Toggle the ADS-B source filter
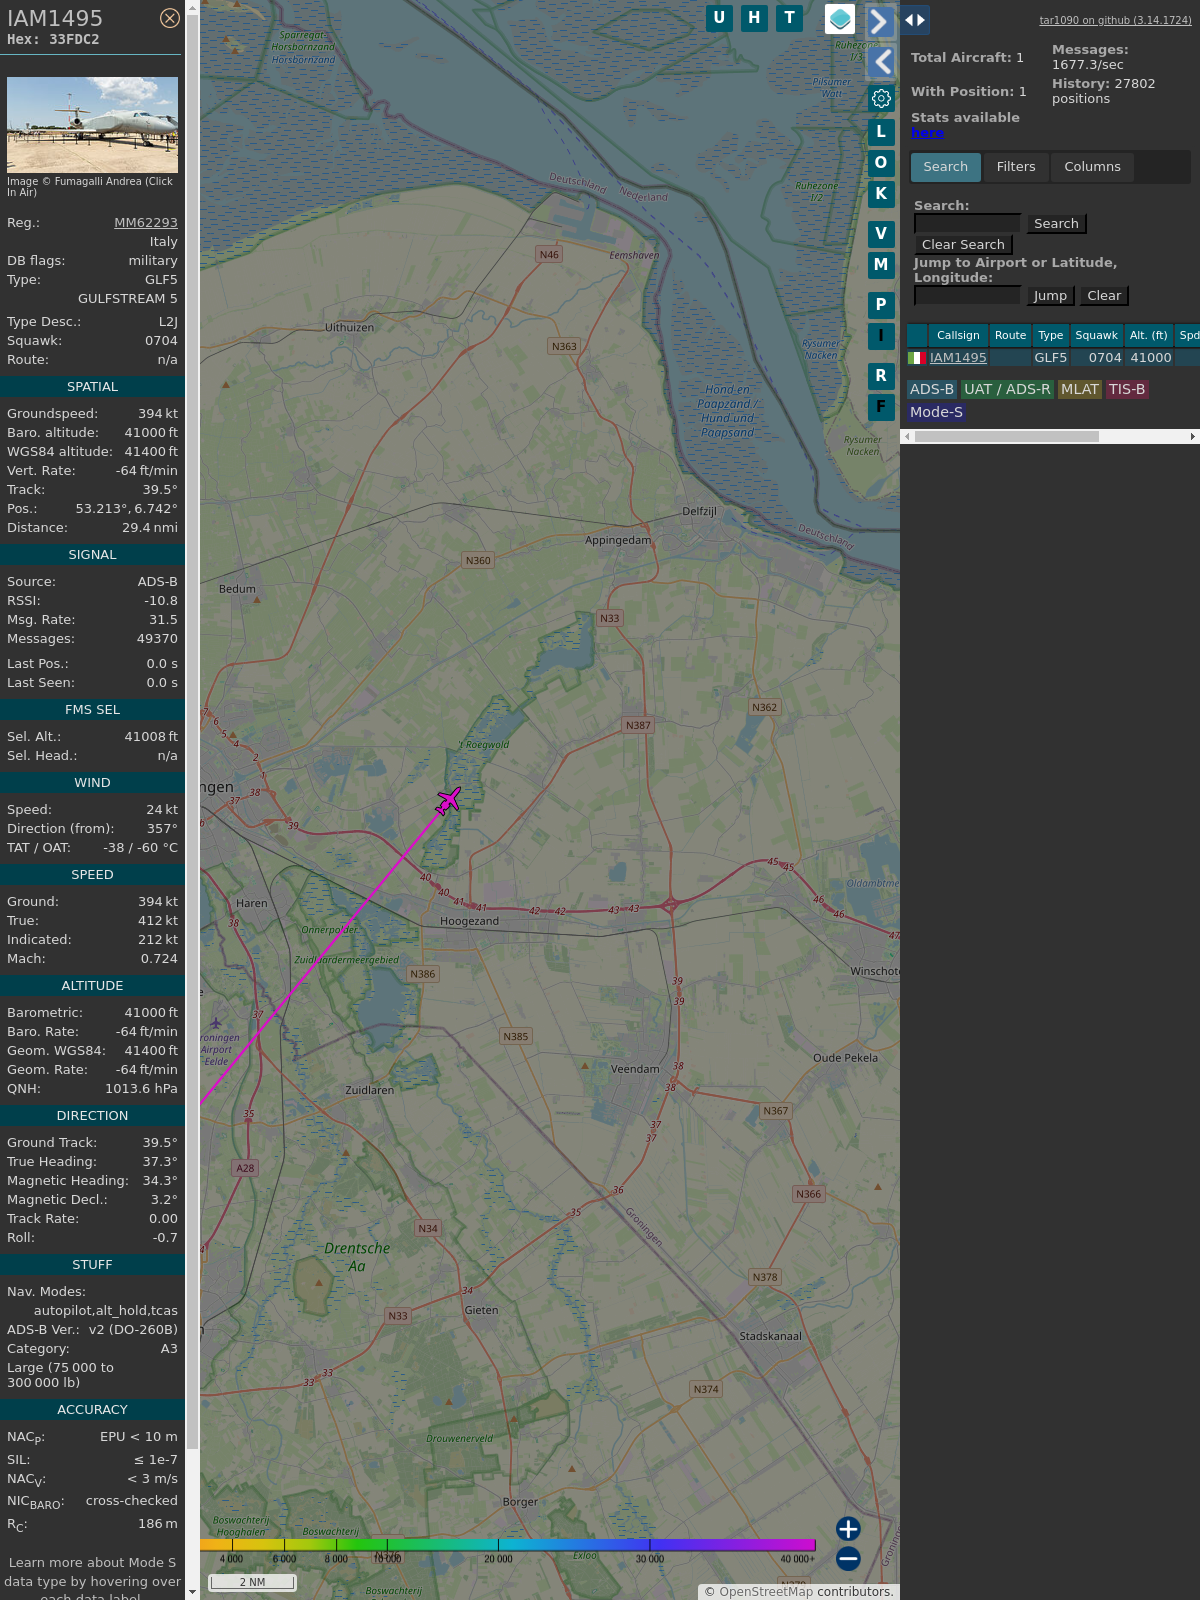The image size is (1200, 1600). pos(932,389)
